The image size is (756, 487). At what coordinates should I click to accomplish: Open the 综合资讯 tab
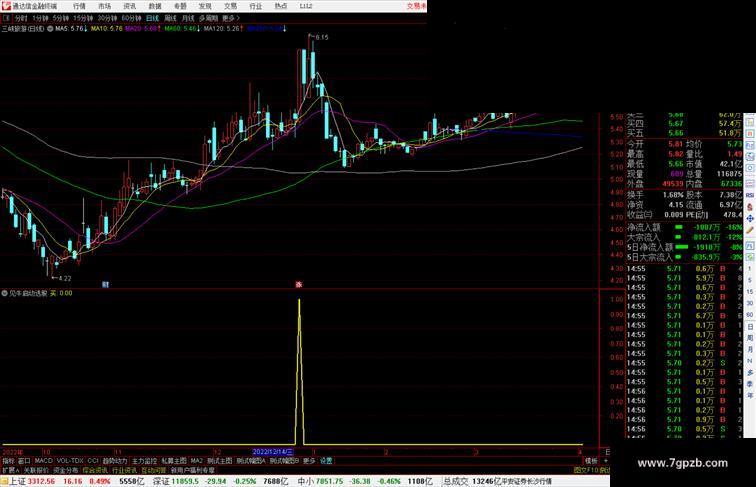tap(95, 470)
